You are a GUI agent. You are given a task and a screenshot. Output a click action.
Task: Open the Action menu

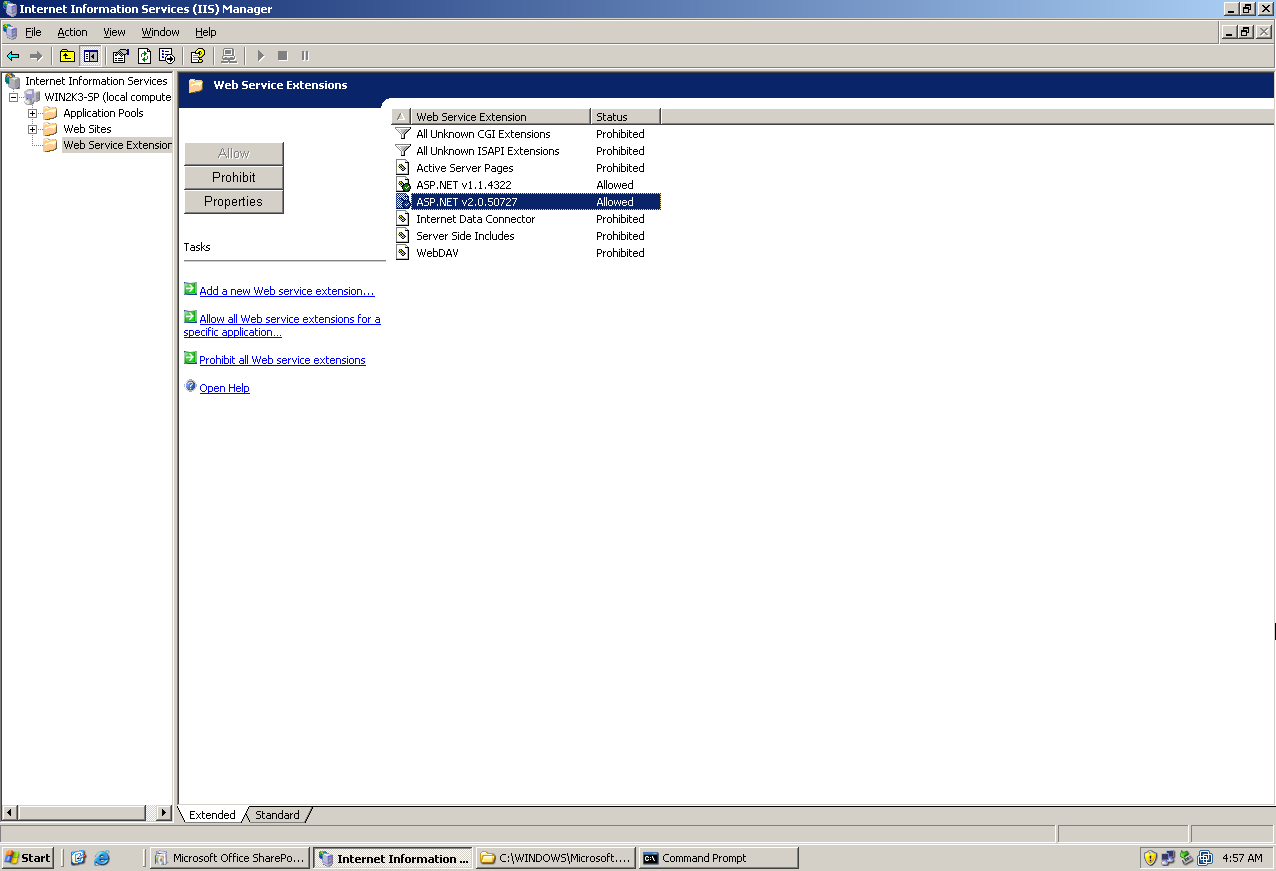tap(72, 31)
